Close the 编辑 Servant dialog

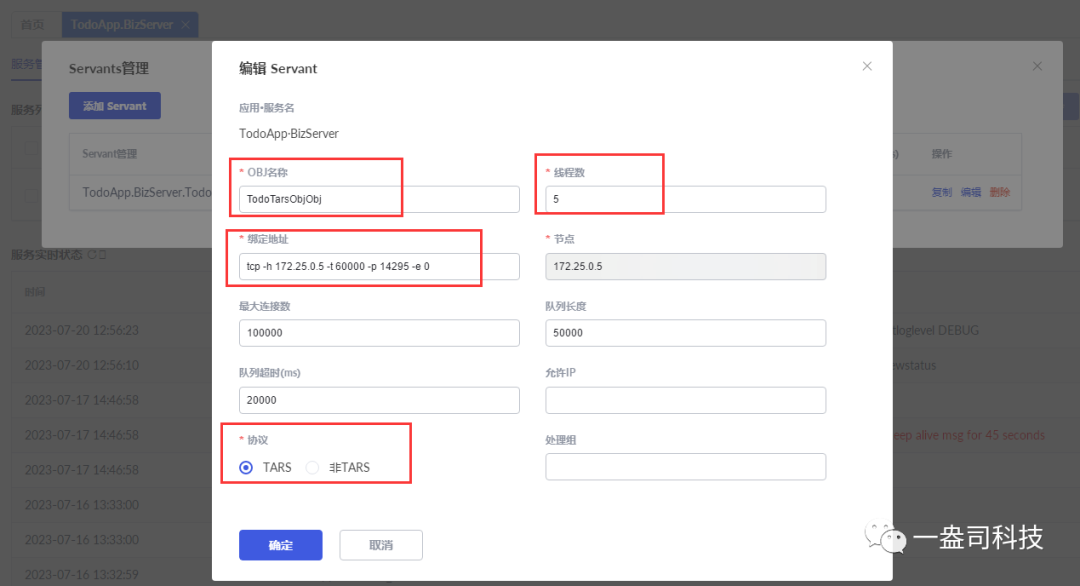point(866,65)
